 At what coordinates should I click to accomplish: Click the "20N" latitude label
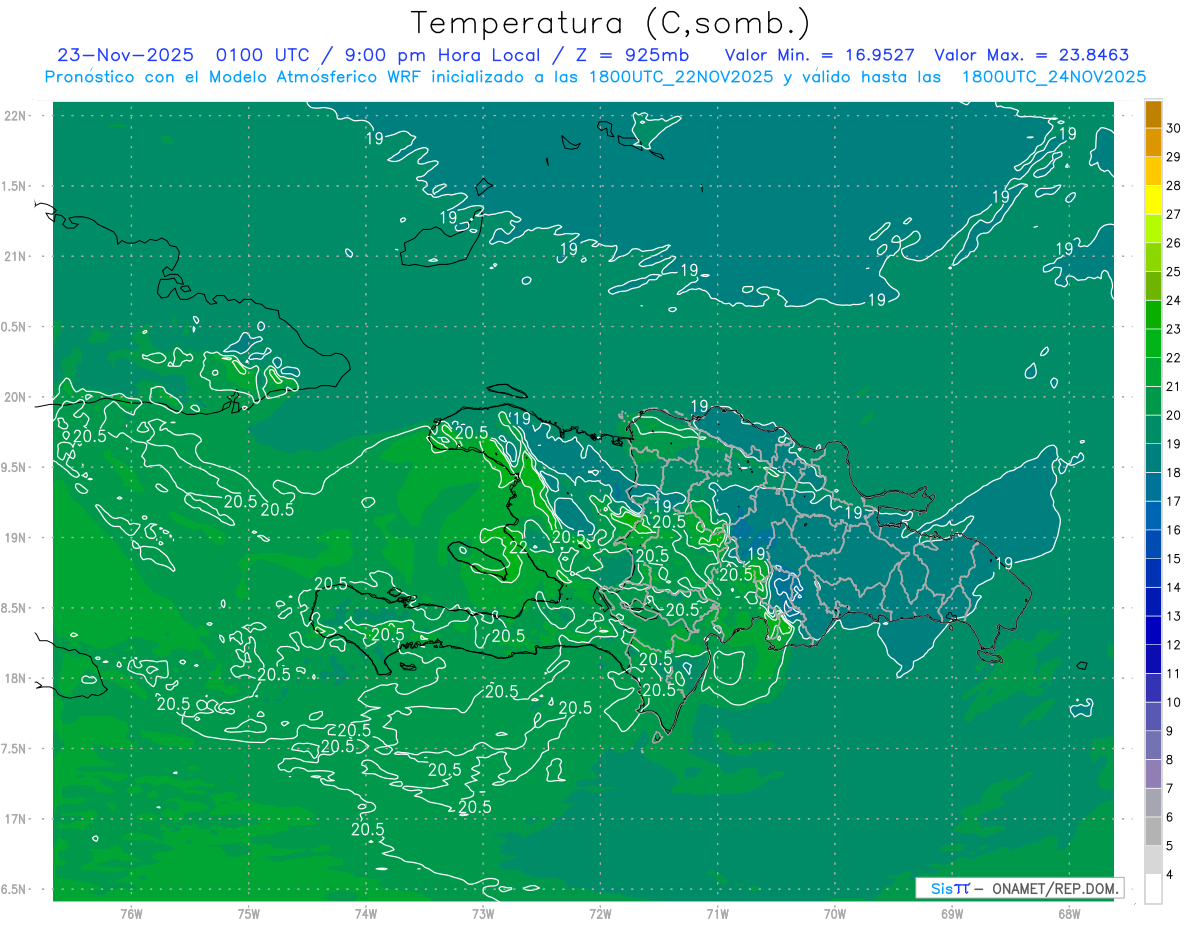coord(16,397)
